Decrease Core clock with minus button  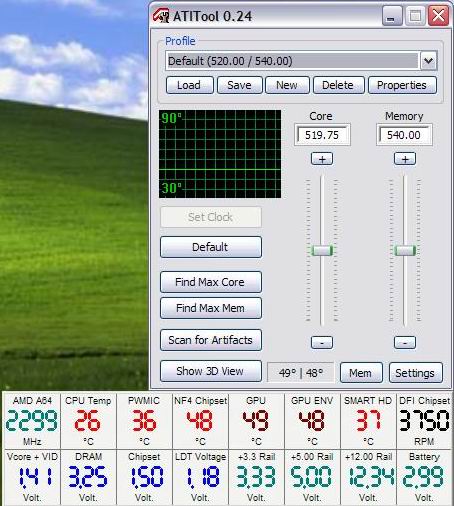pyautogui.click(x=322, y=342)
